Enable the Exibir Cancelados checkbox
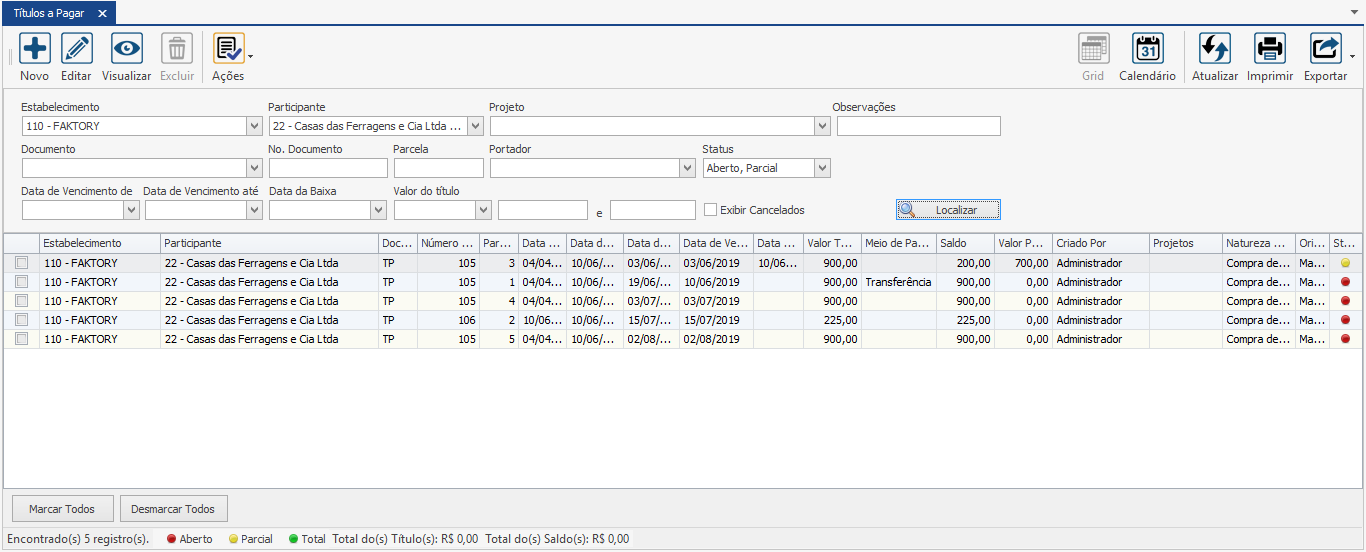Viewport: 1366px width, 552px height. 710,210
